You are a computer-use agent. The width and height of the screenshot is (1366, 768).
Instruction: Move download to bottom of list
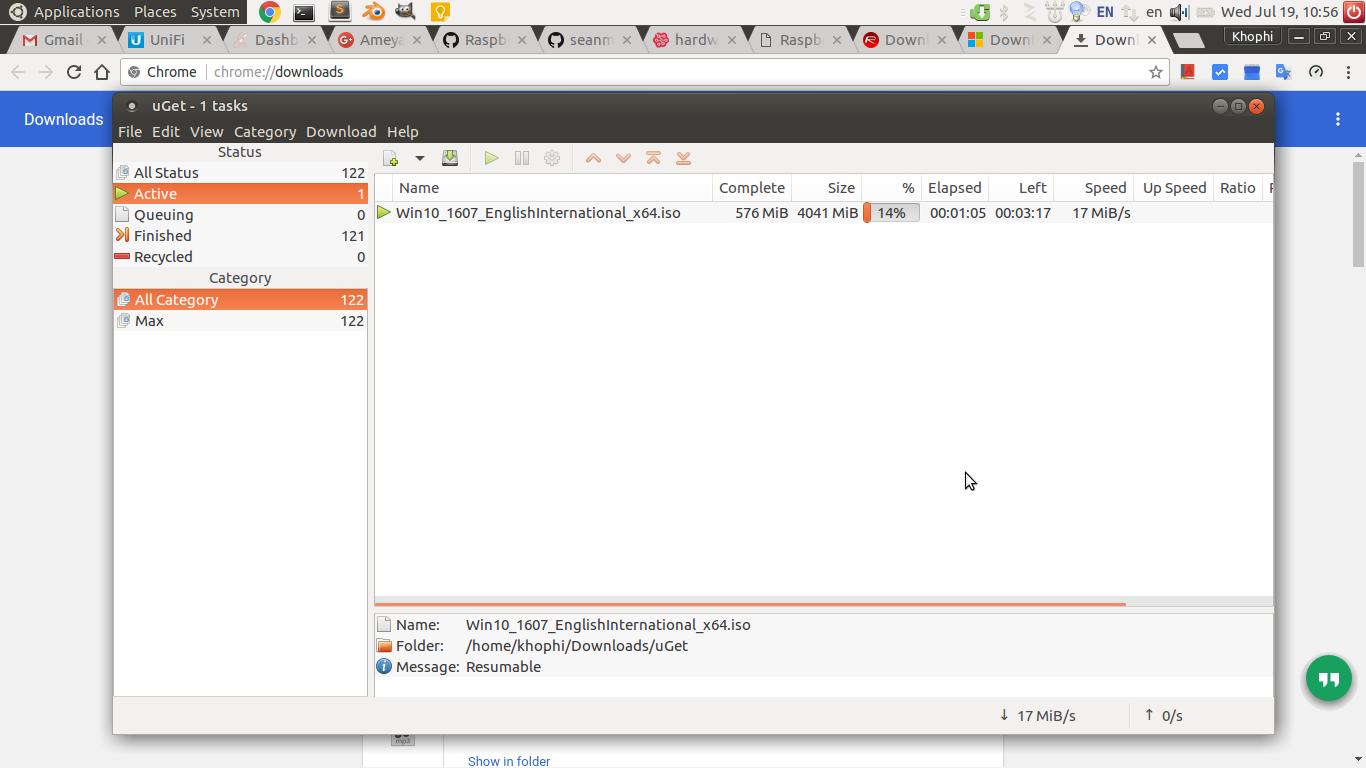coord(683,158)
